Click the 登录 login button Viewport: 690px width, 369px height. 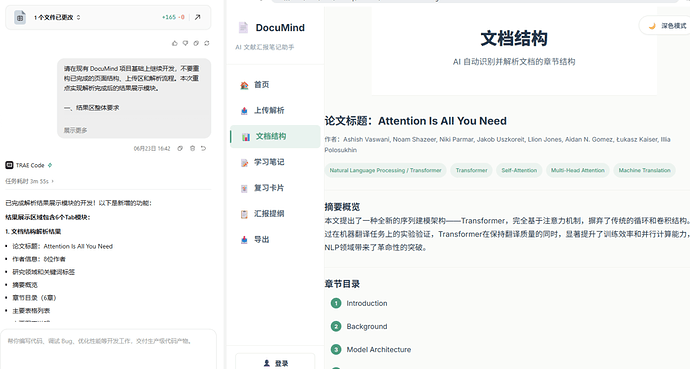[275, 362]
